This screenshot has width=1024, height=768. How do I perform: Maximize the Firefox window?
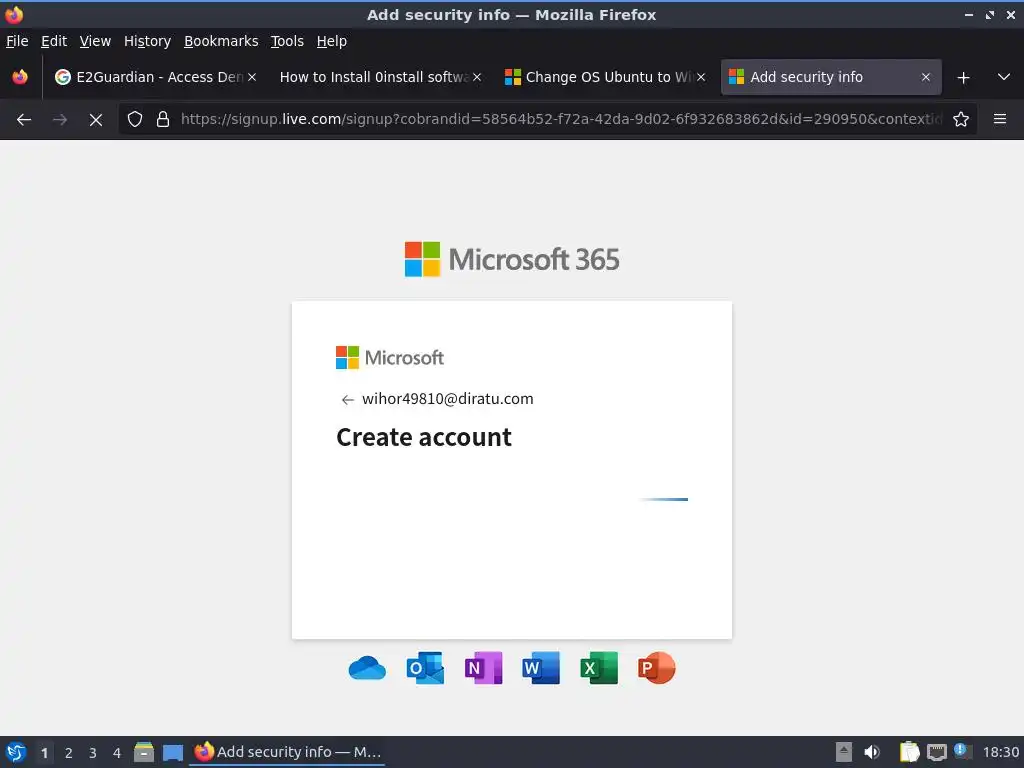(990, 14)
